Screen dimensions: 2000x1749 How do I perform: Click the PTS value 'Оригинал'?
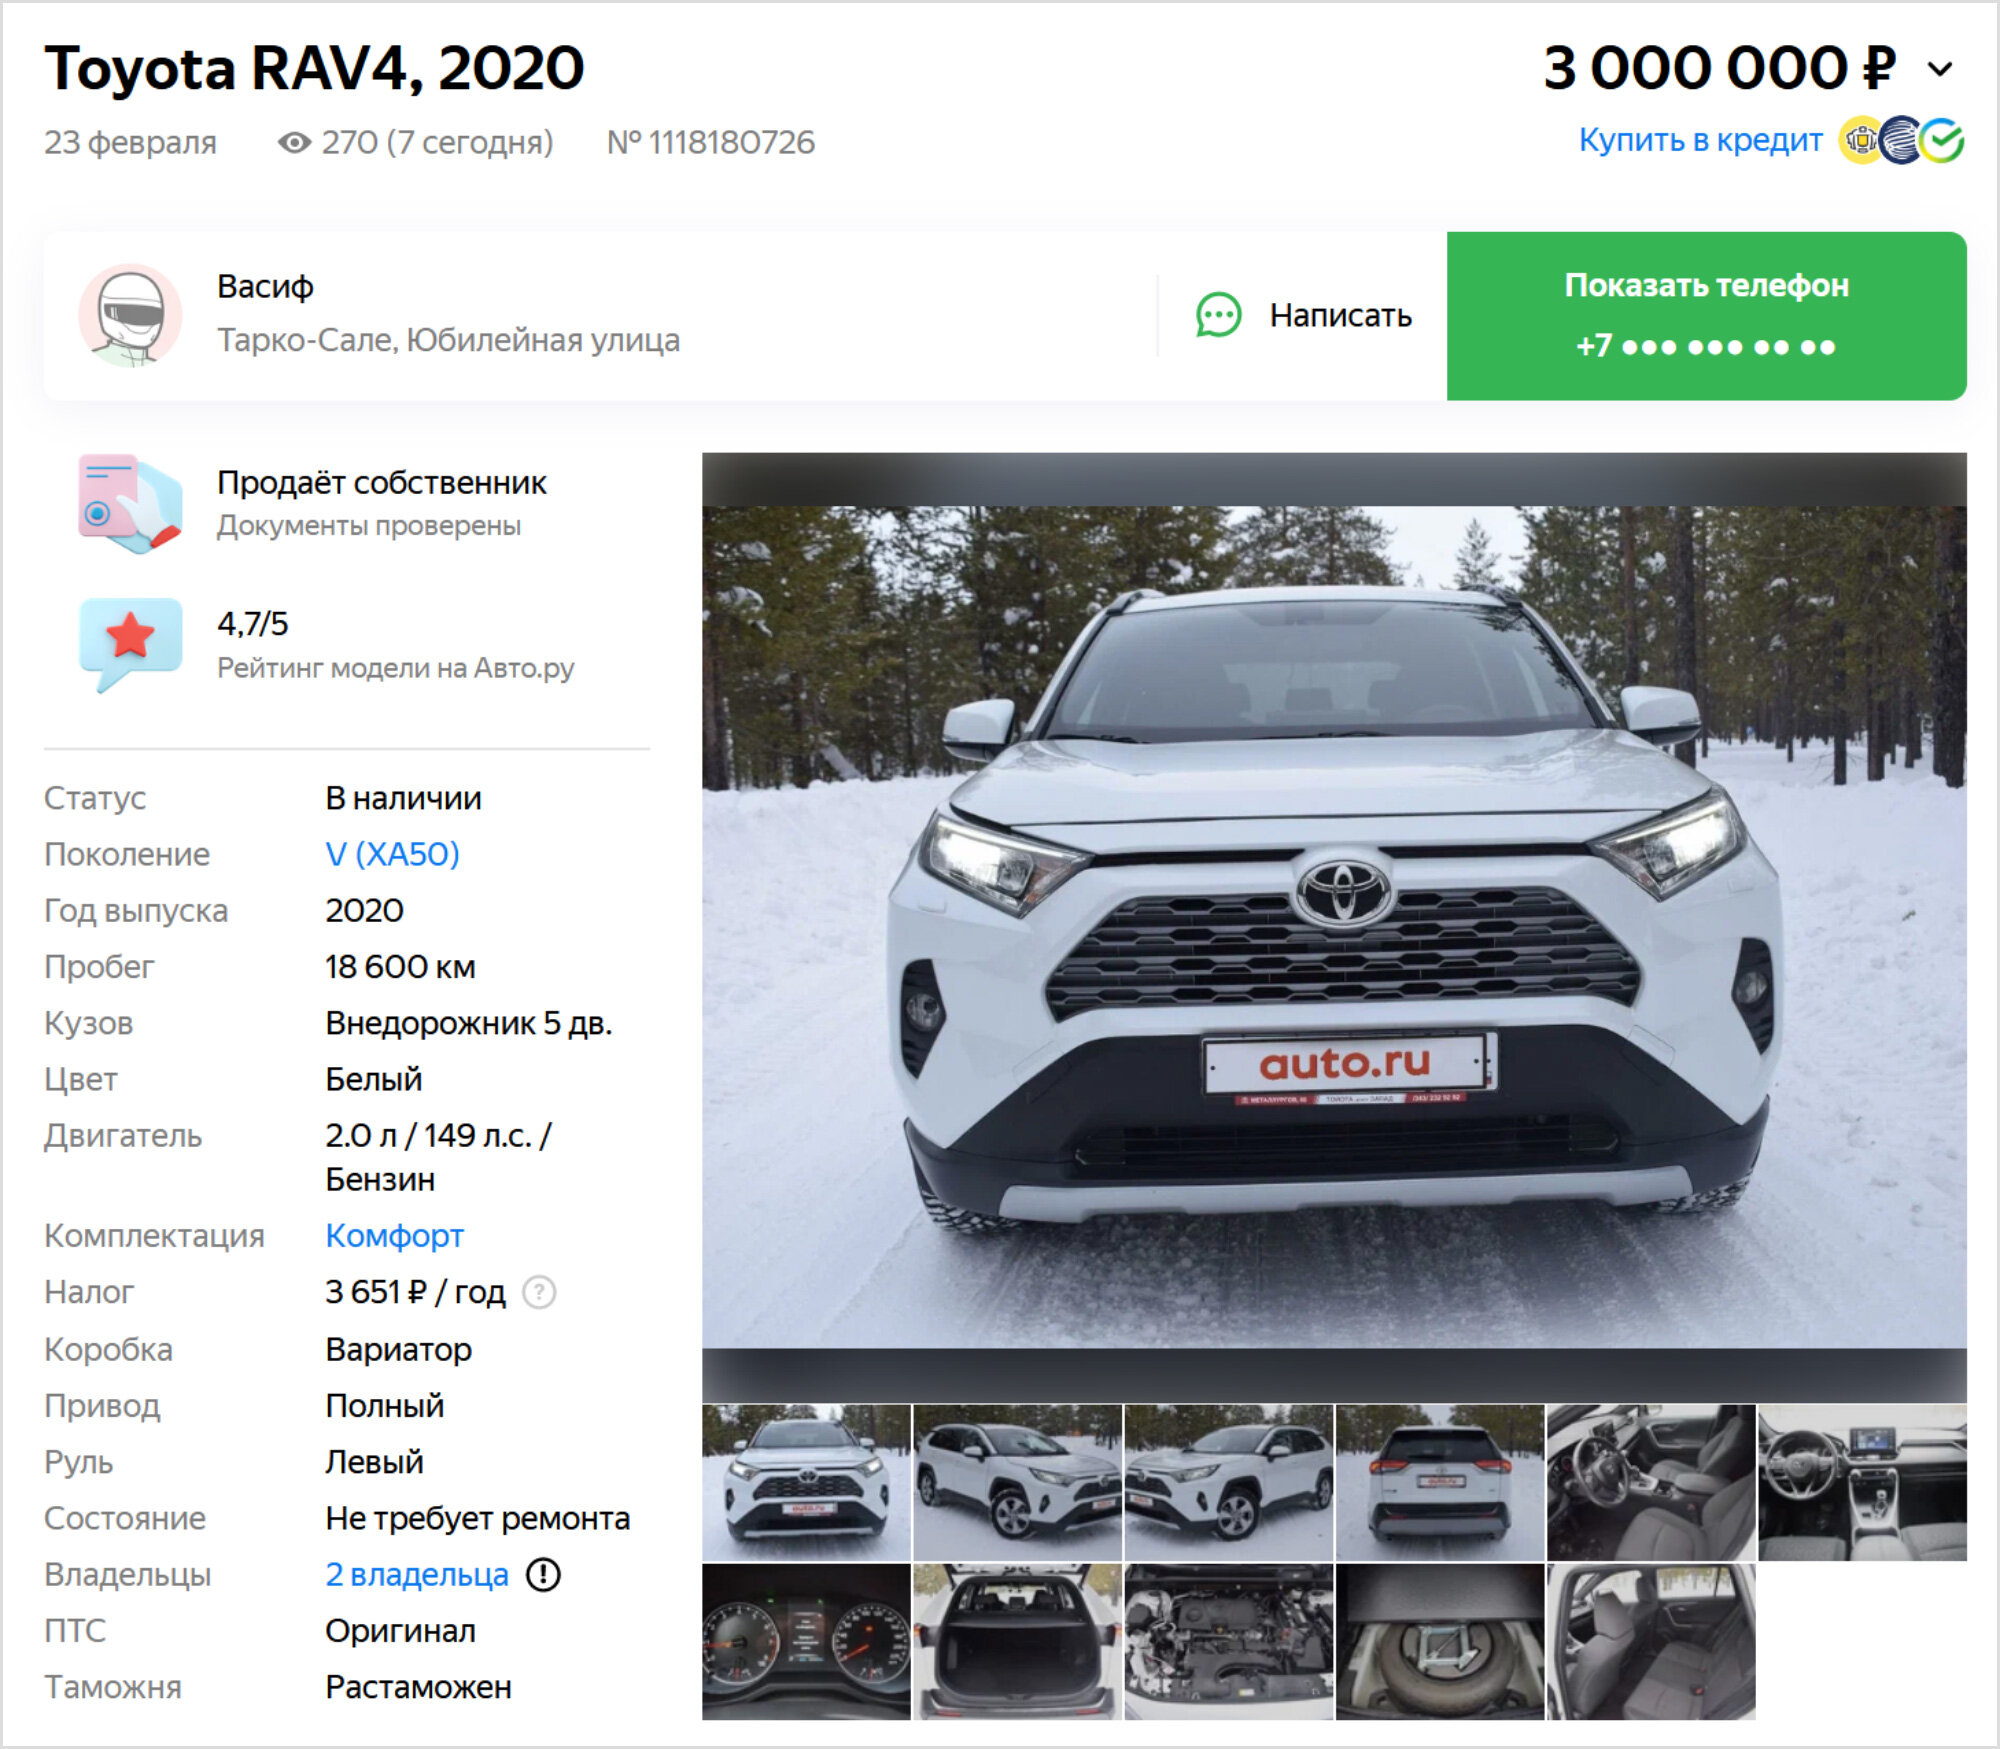tap(401, 1631)
